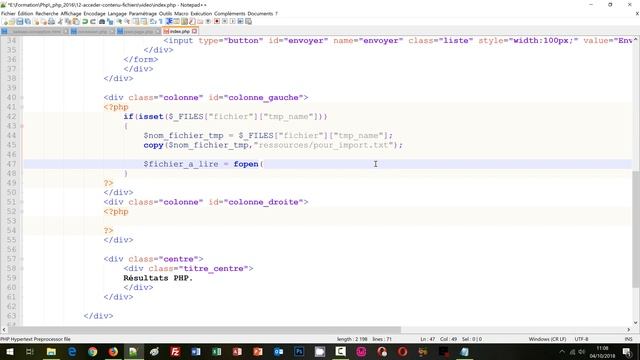
Task: Click the green Undo arrow icon
Action: 85,21
